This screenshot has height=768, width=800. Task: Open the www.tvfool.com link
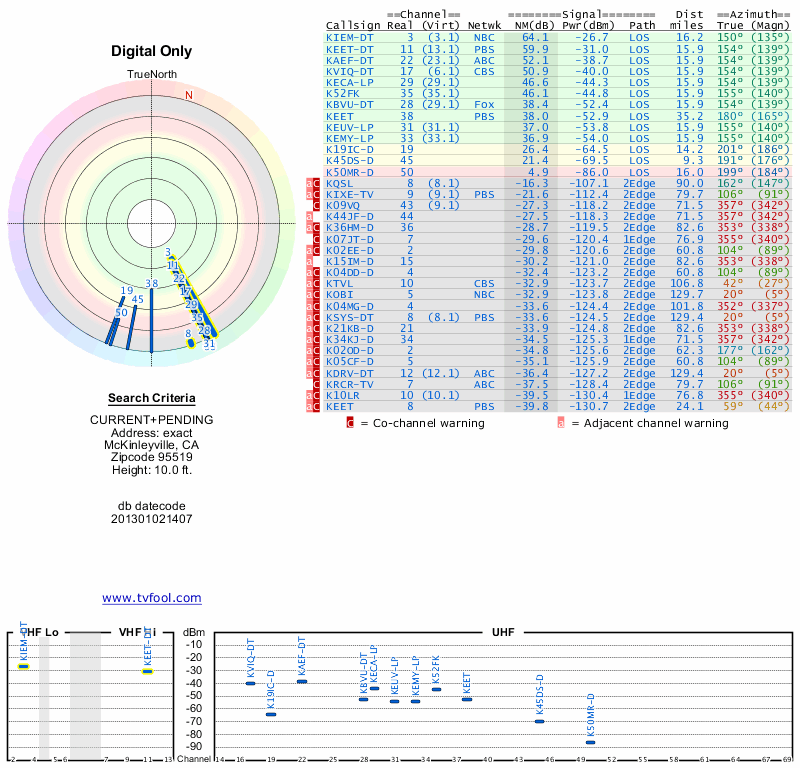click(x=151, y=598)
